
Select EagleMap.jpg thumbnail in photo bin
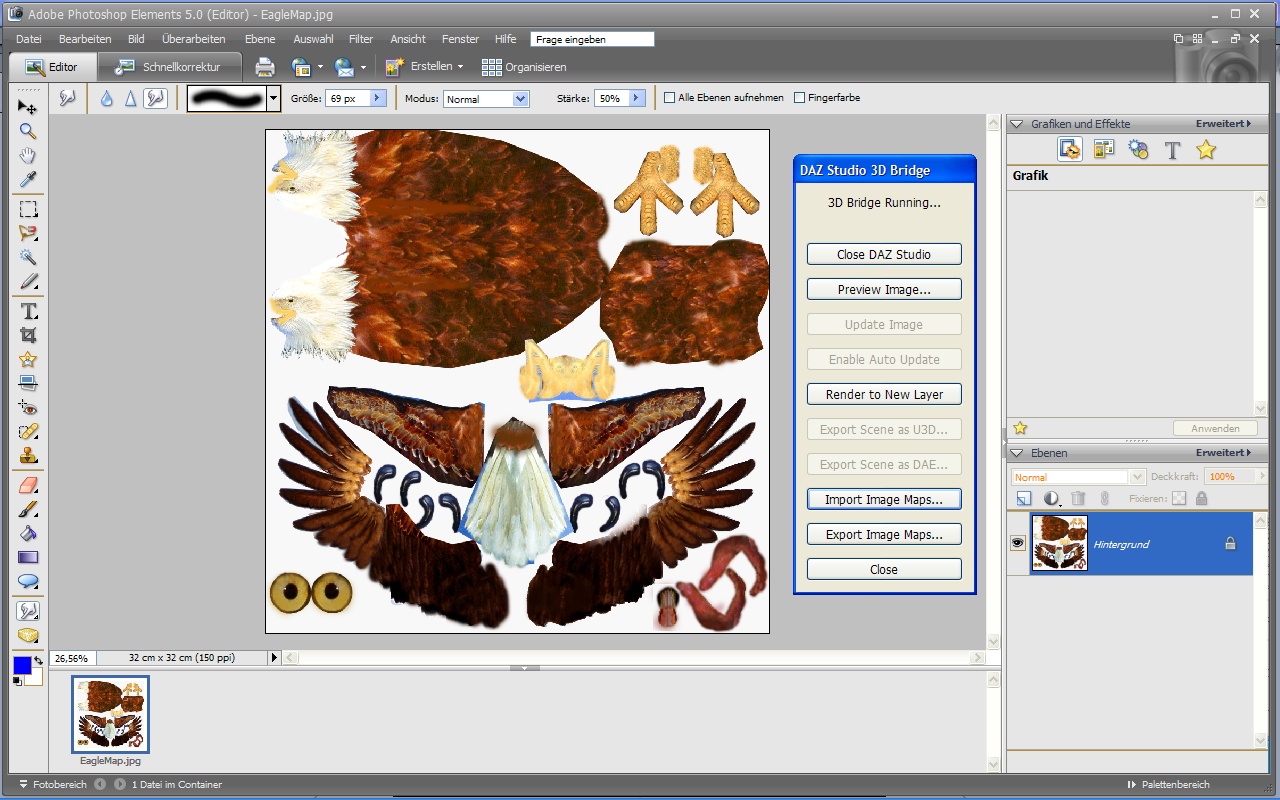pos(110,714)
